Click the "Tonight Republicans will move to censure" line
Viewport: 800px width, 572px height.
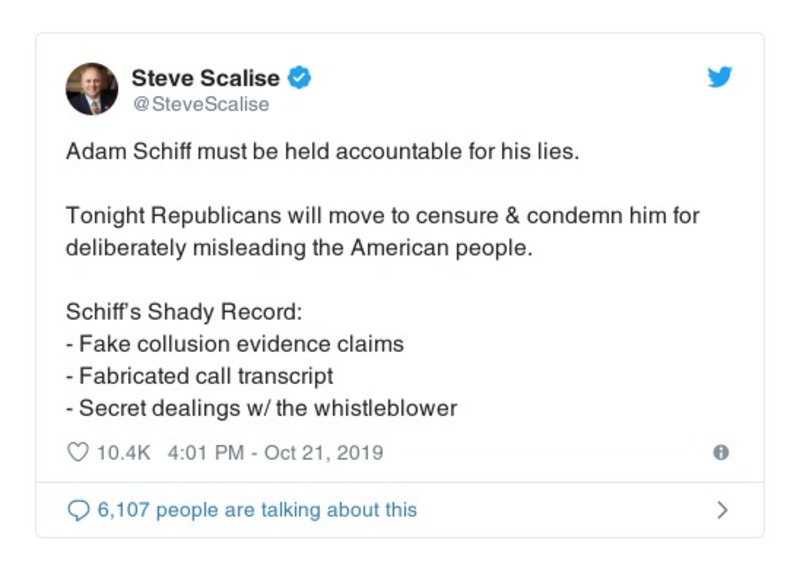(x=382, y=216)
